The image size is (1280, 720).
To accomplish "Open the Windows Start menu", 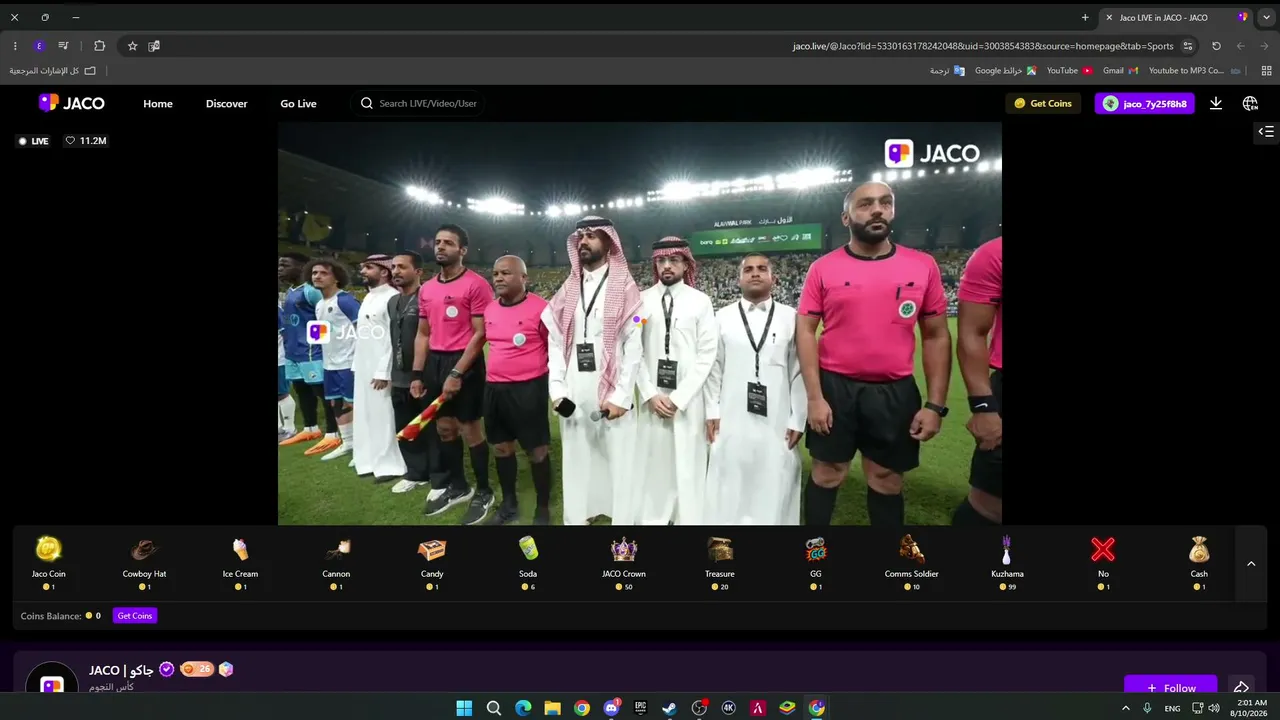I will pos(464,708).
